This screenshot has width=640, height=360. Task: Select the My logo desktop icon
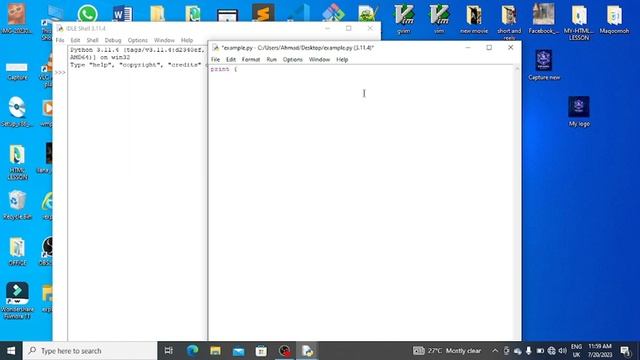click(x=579, y=112)
